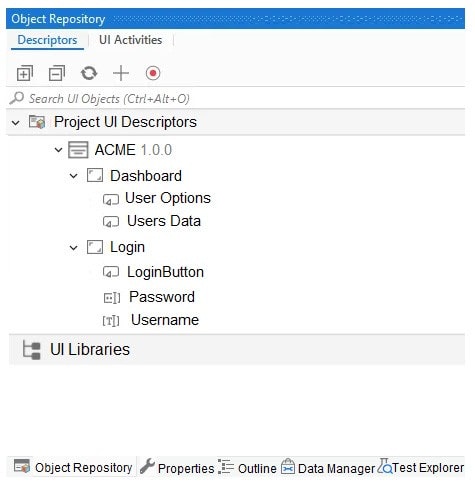This screenshot has height=490, width=475.
Task: Click the UI Libraries tree icon
Action: [x=32, y=350]
